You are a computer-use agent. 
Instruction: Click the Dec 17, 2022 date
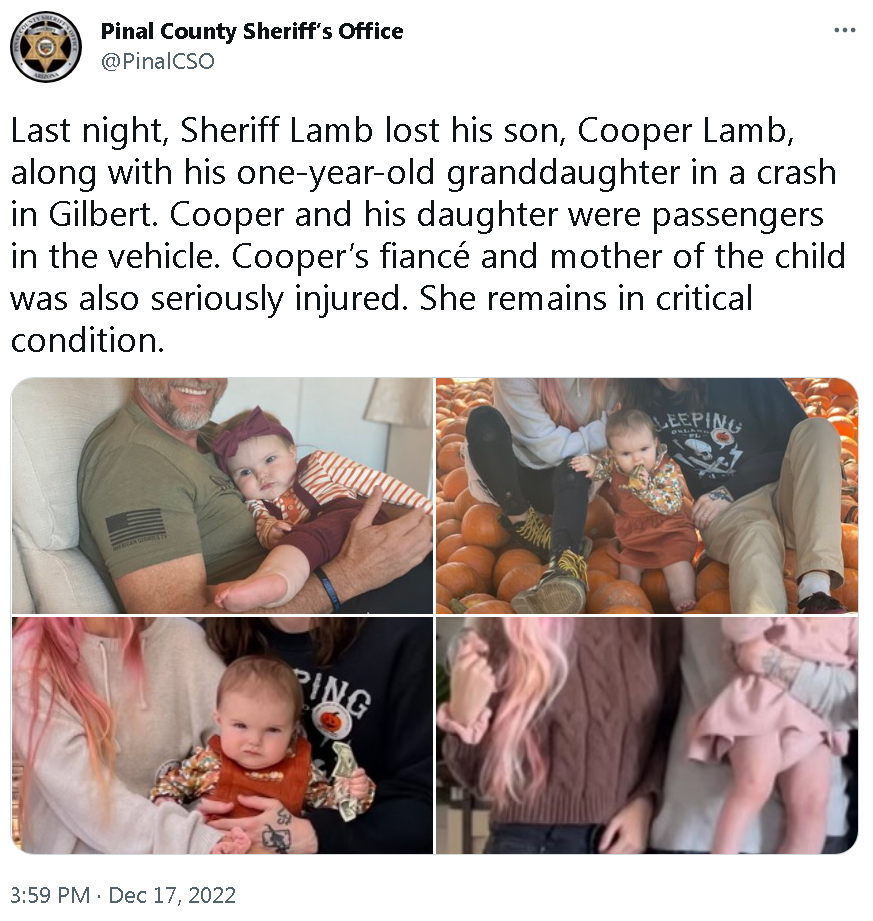click(172, 895)
